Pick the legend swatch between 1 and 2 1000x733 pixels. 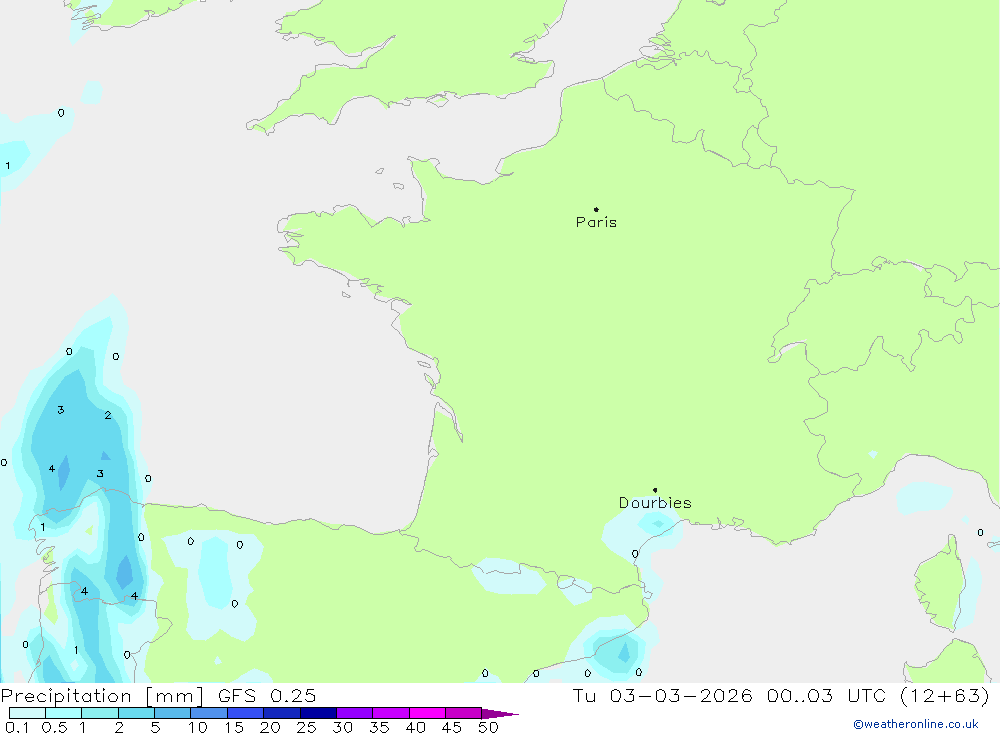point(100,713)
